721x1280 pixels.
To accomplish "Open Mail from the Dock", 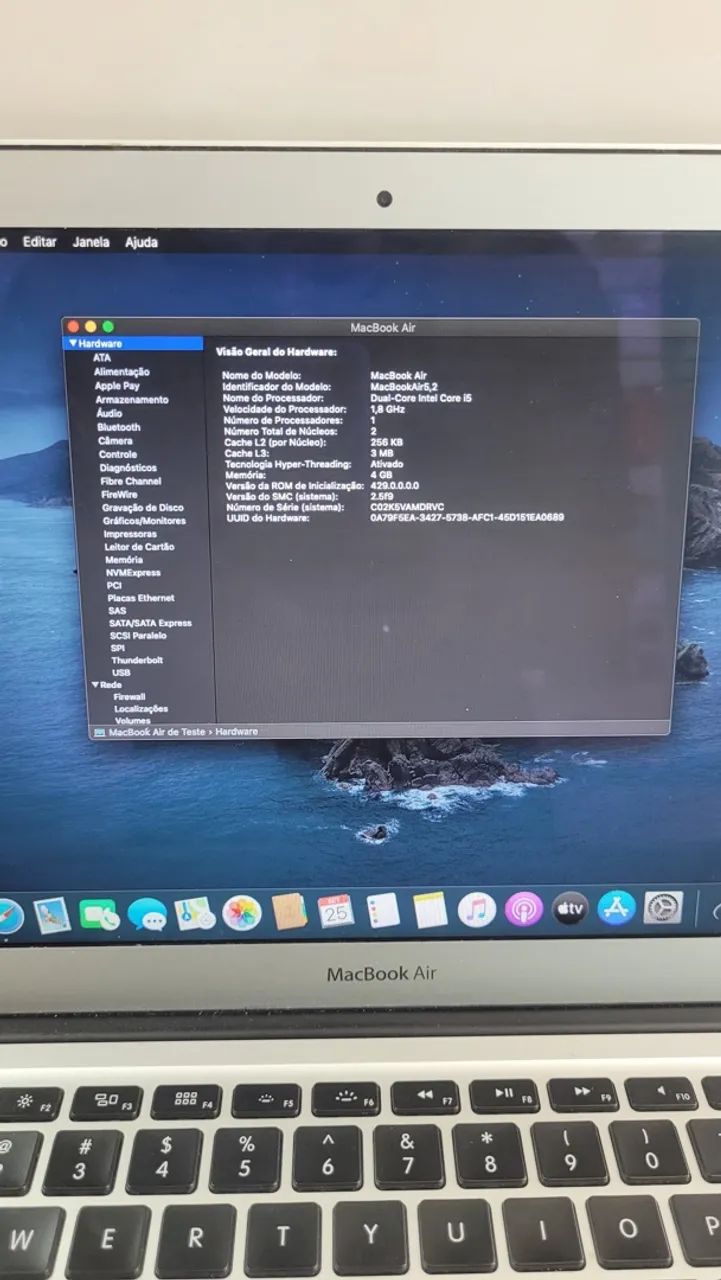I will 52,915.
